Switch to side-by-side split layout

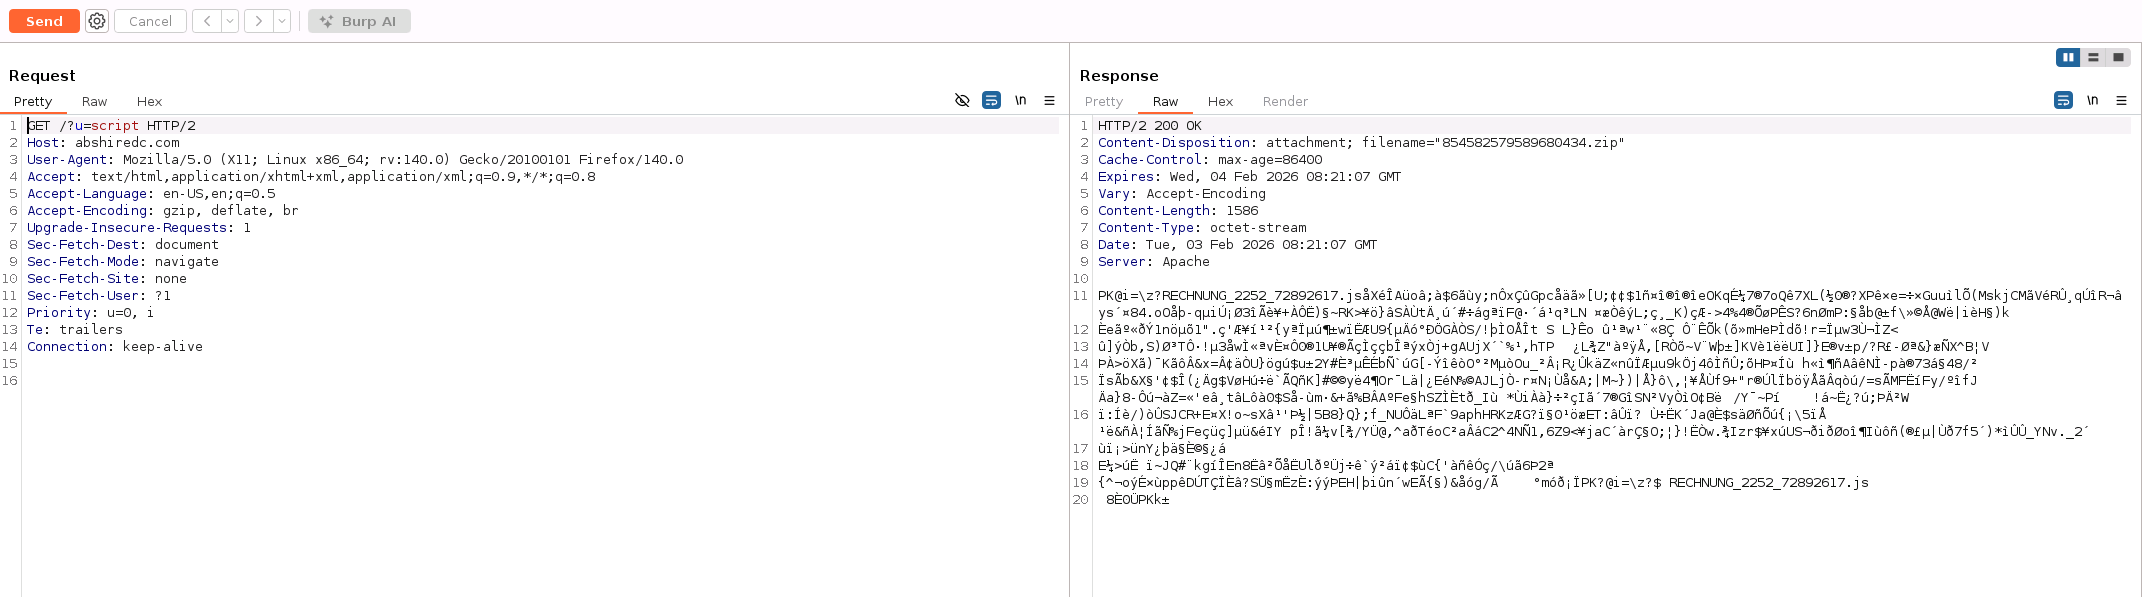click(x=2067, y=58)
